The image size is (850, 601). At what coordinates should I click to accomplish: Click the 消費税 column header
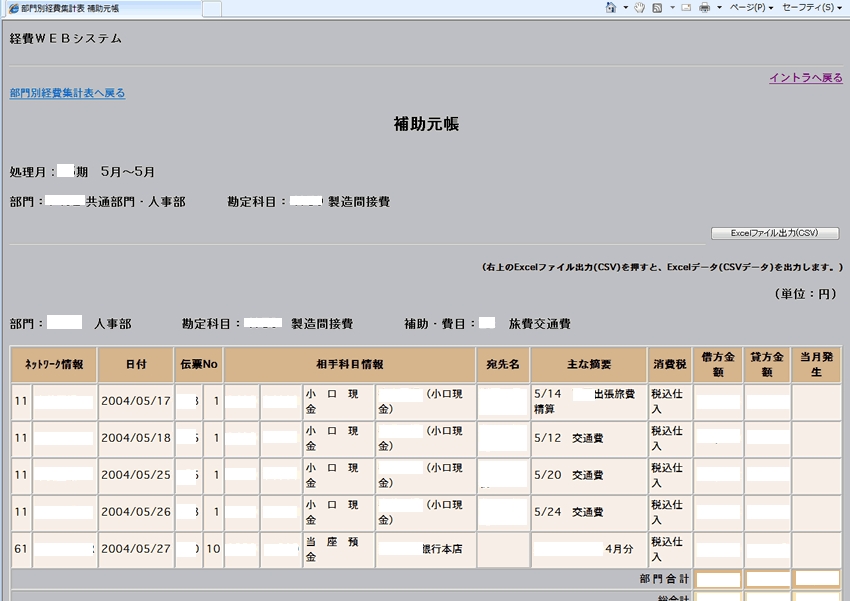click(x=669, y=365)
